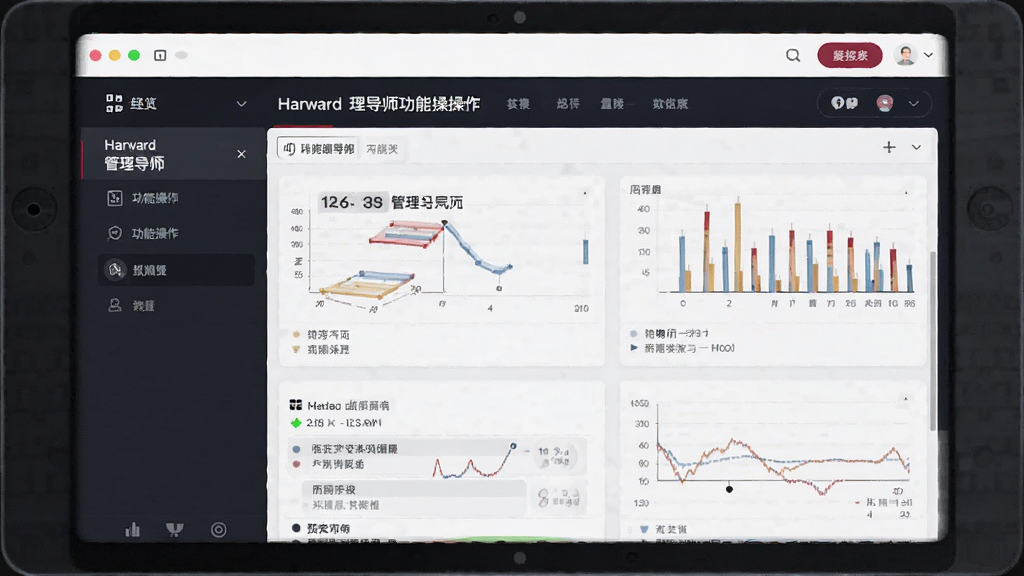Open options dot on bottom-right line chart card
Viewport: 1024px width, 576px height.
click(x=905, y=398)
